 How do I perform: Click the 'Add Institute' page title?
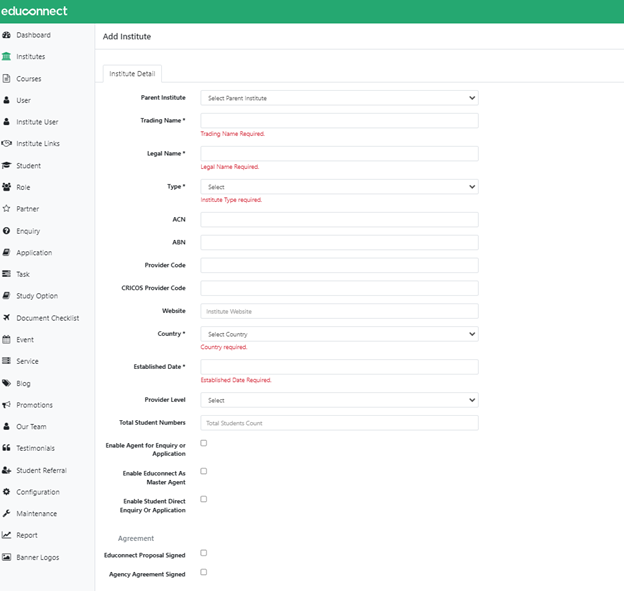pyautogui.click(x=127, y=36)
